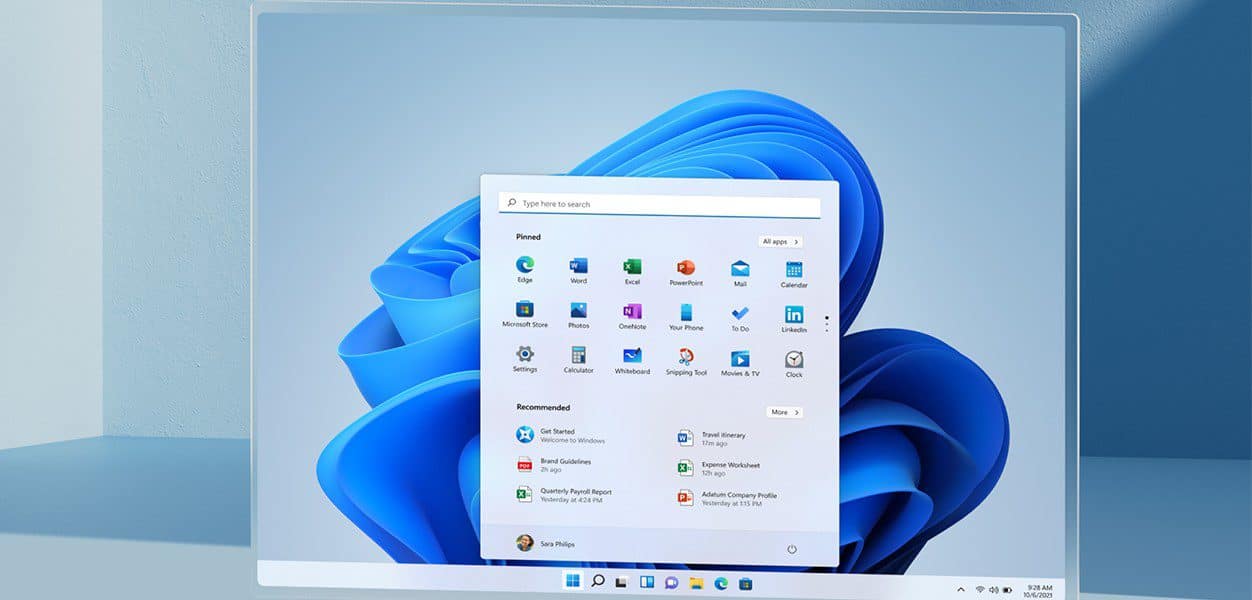Open the Wi-Fi network flyout

coord(980,589)
